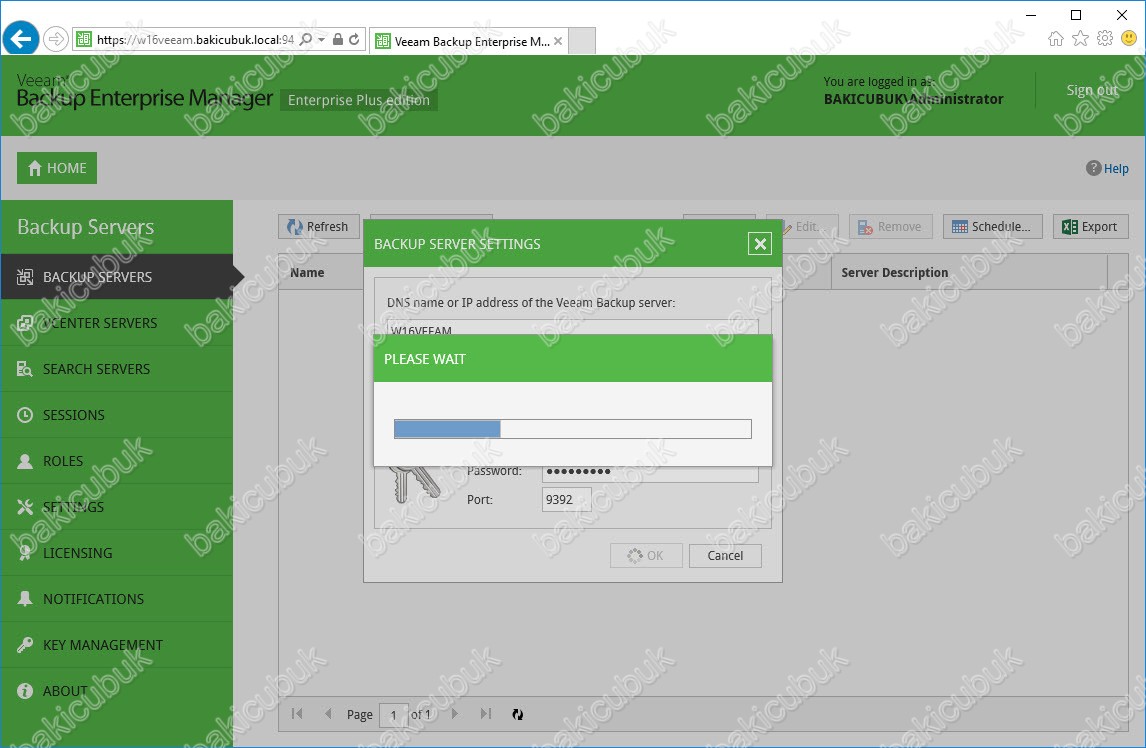The image size is (1146, 748).
Task: Click the OK button in dialog
Action: click(x=646, y=556)
